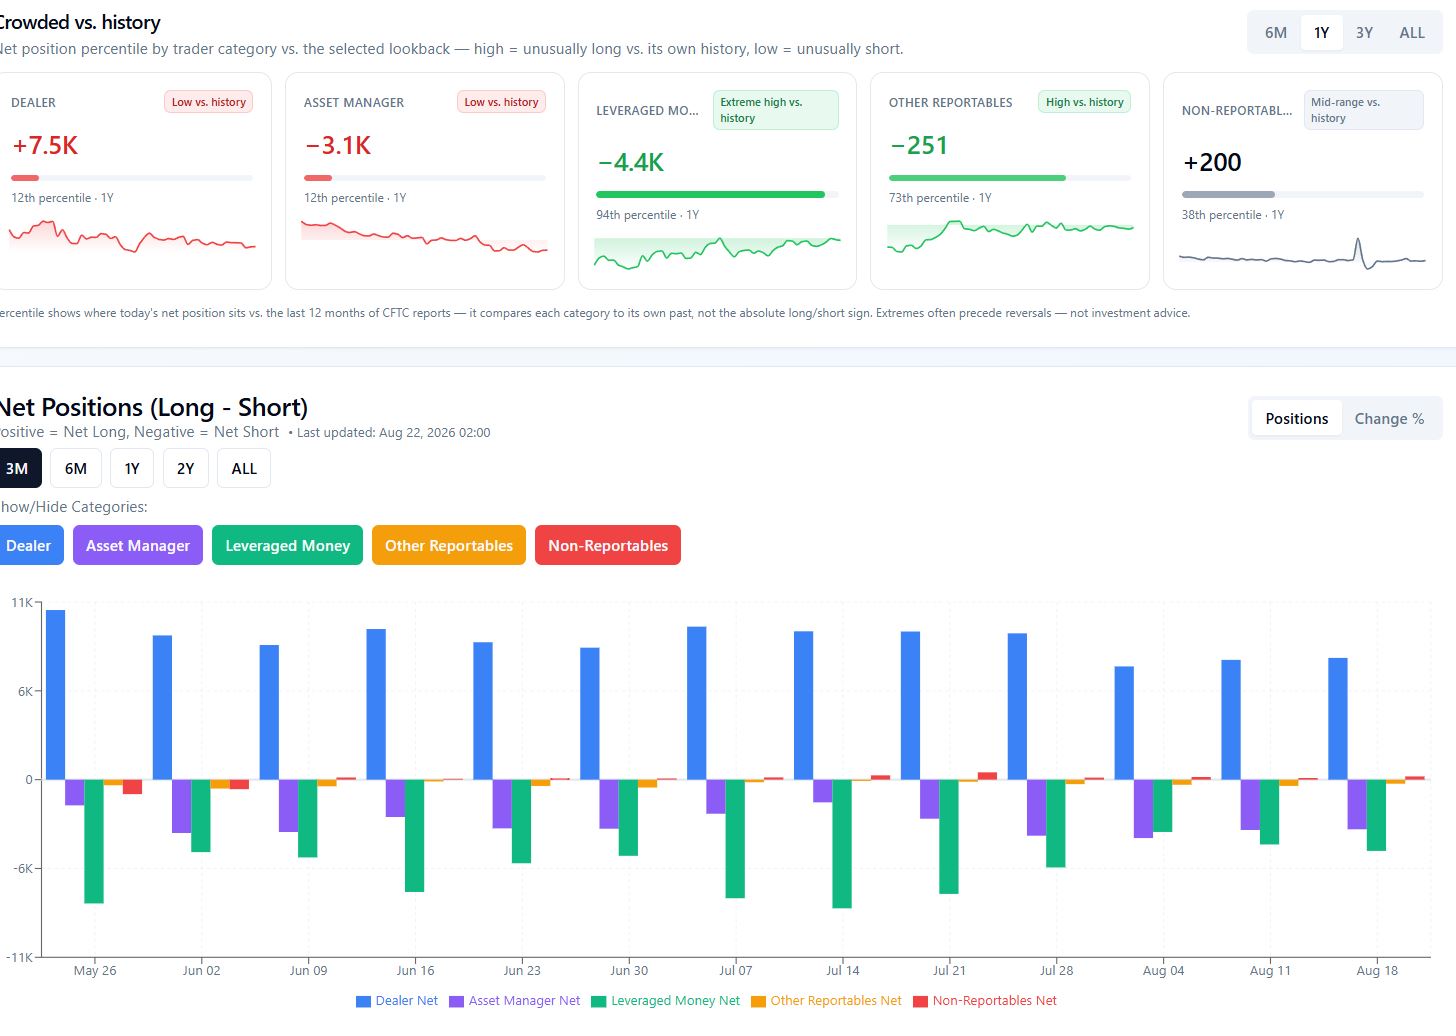Viewport: 1456px width, 1036px height.
Task: Switch net positions view to Change %
Action: (x=1389, y=419)
